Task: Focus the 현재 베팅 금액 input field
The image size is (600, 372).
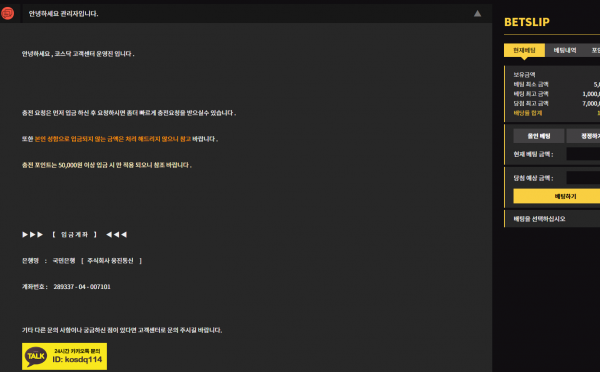Action: [583, 154]
